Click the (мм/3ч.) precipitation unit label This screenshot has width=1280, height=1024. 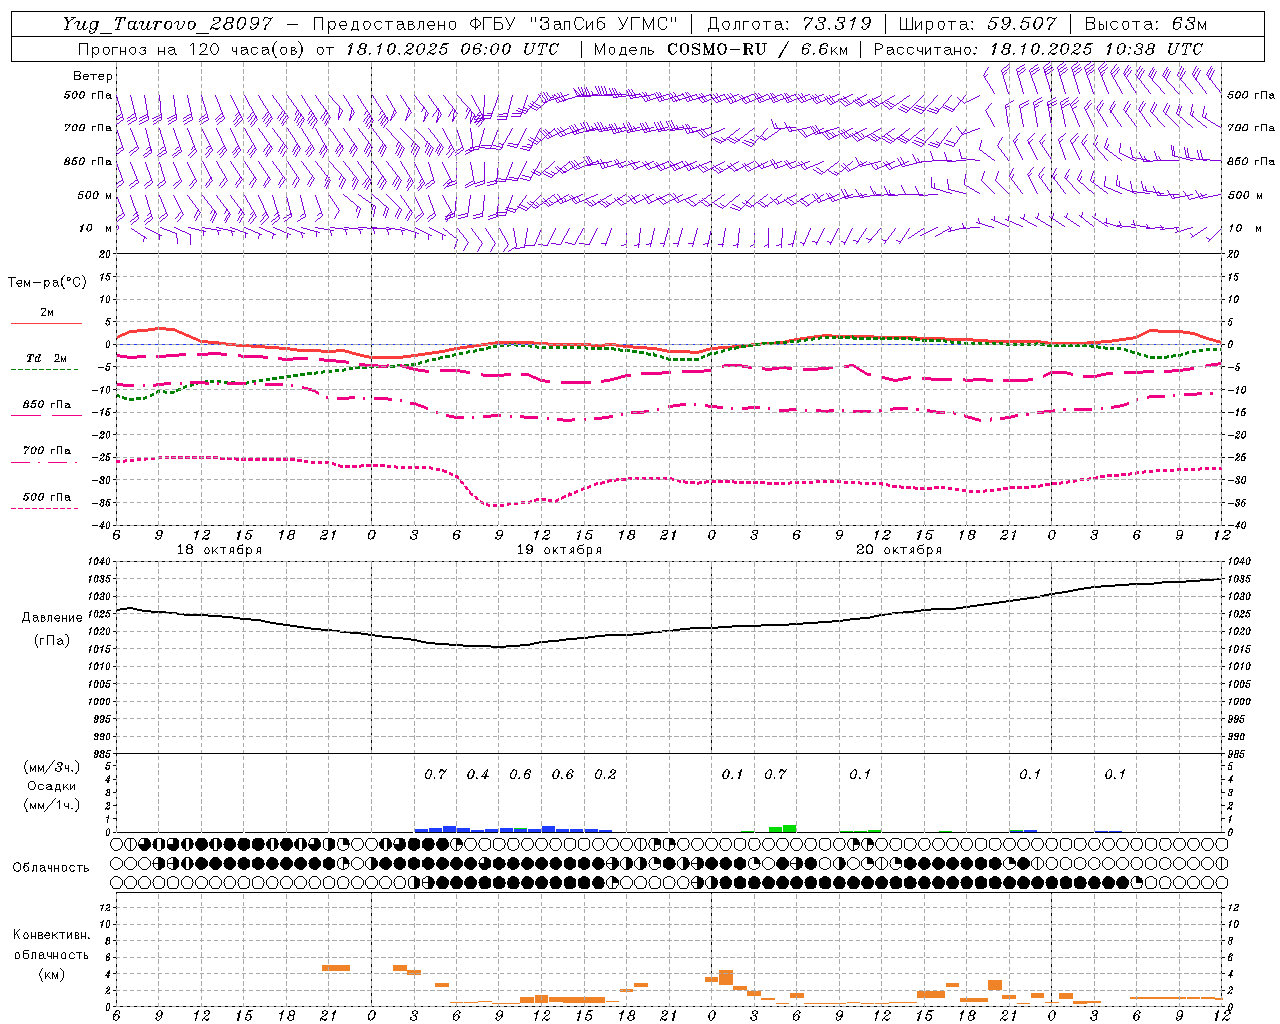coord(52,768)
